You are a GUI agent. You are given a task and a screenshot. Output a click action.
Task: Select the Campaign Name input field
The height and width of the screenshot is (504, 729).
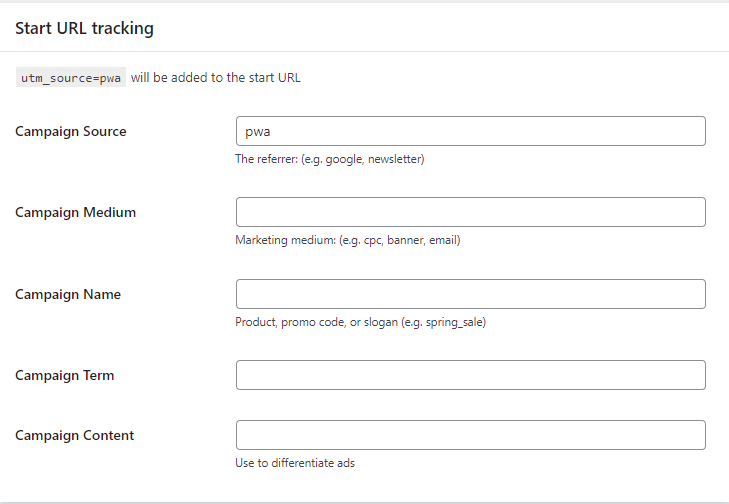(x=471, y=294)
